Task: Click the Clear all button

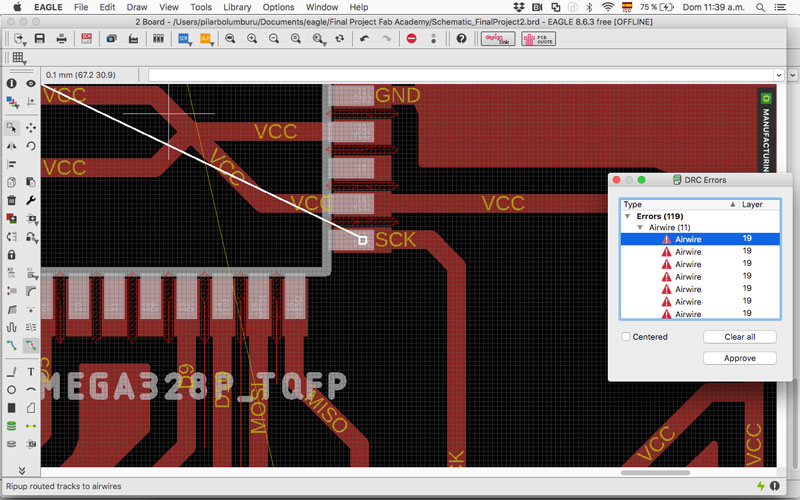Action: coord(740,337)
